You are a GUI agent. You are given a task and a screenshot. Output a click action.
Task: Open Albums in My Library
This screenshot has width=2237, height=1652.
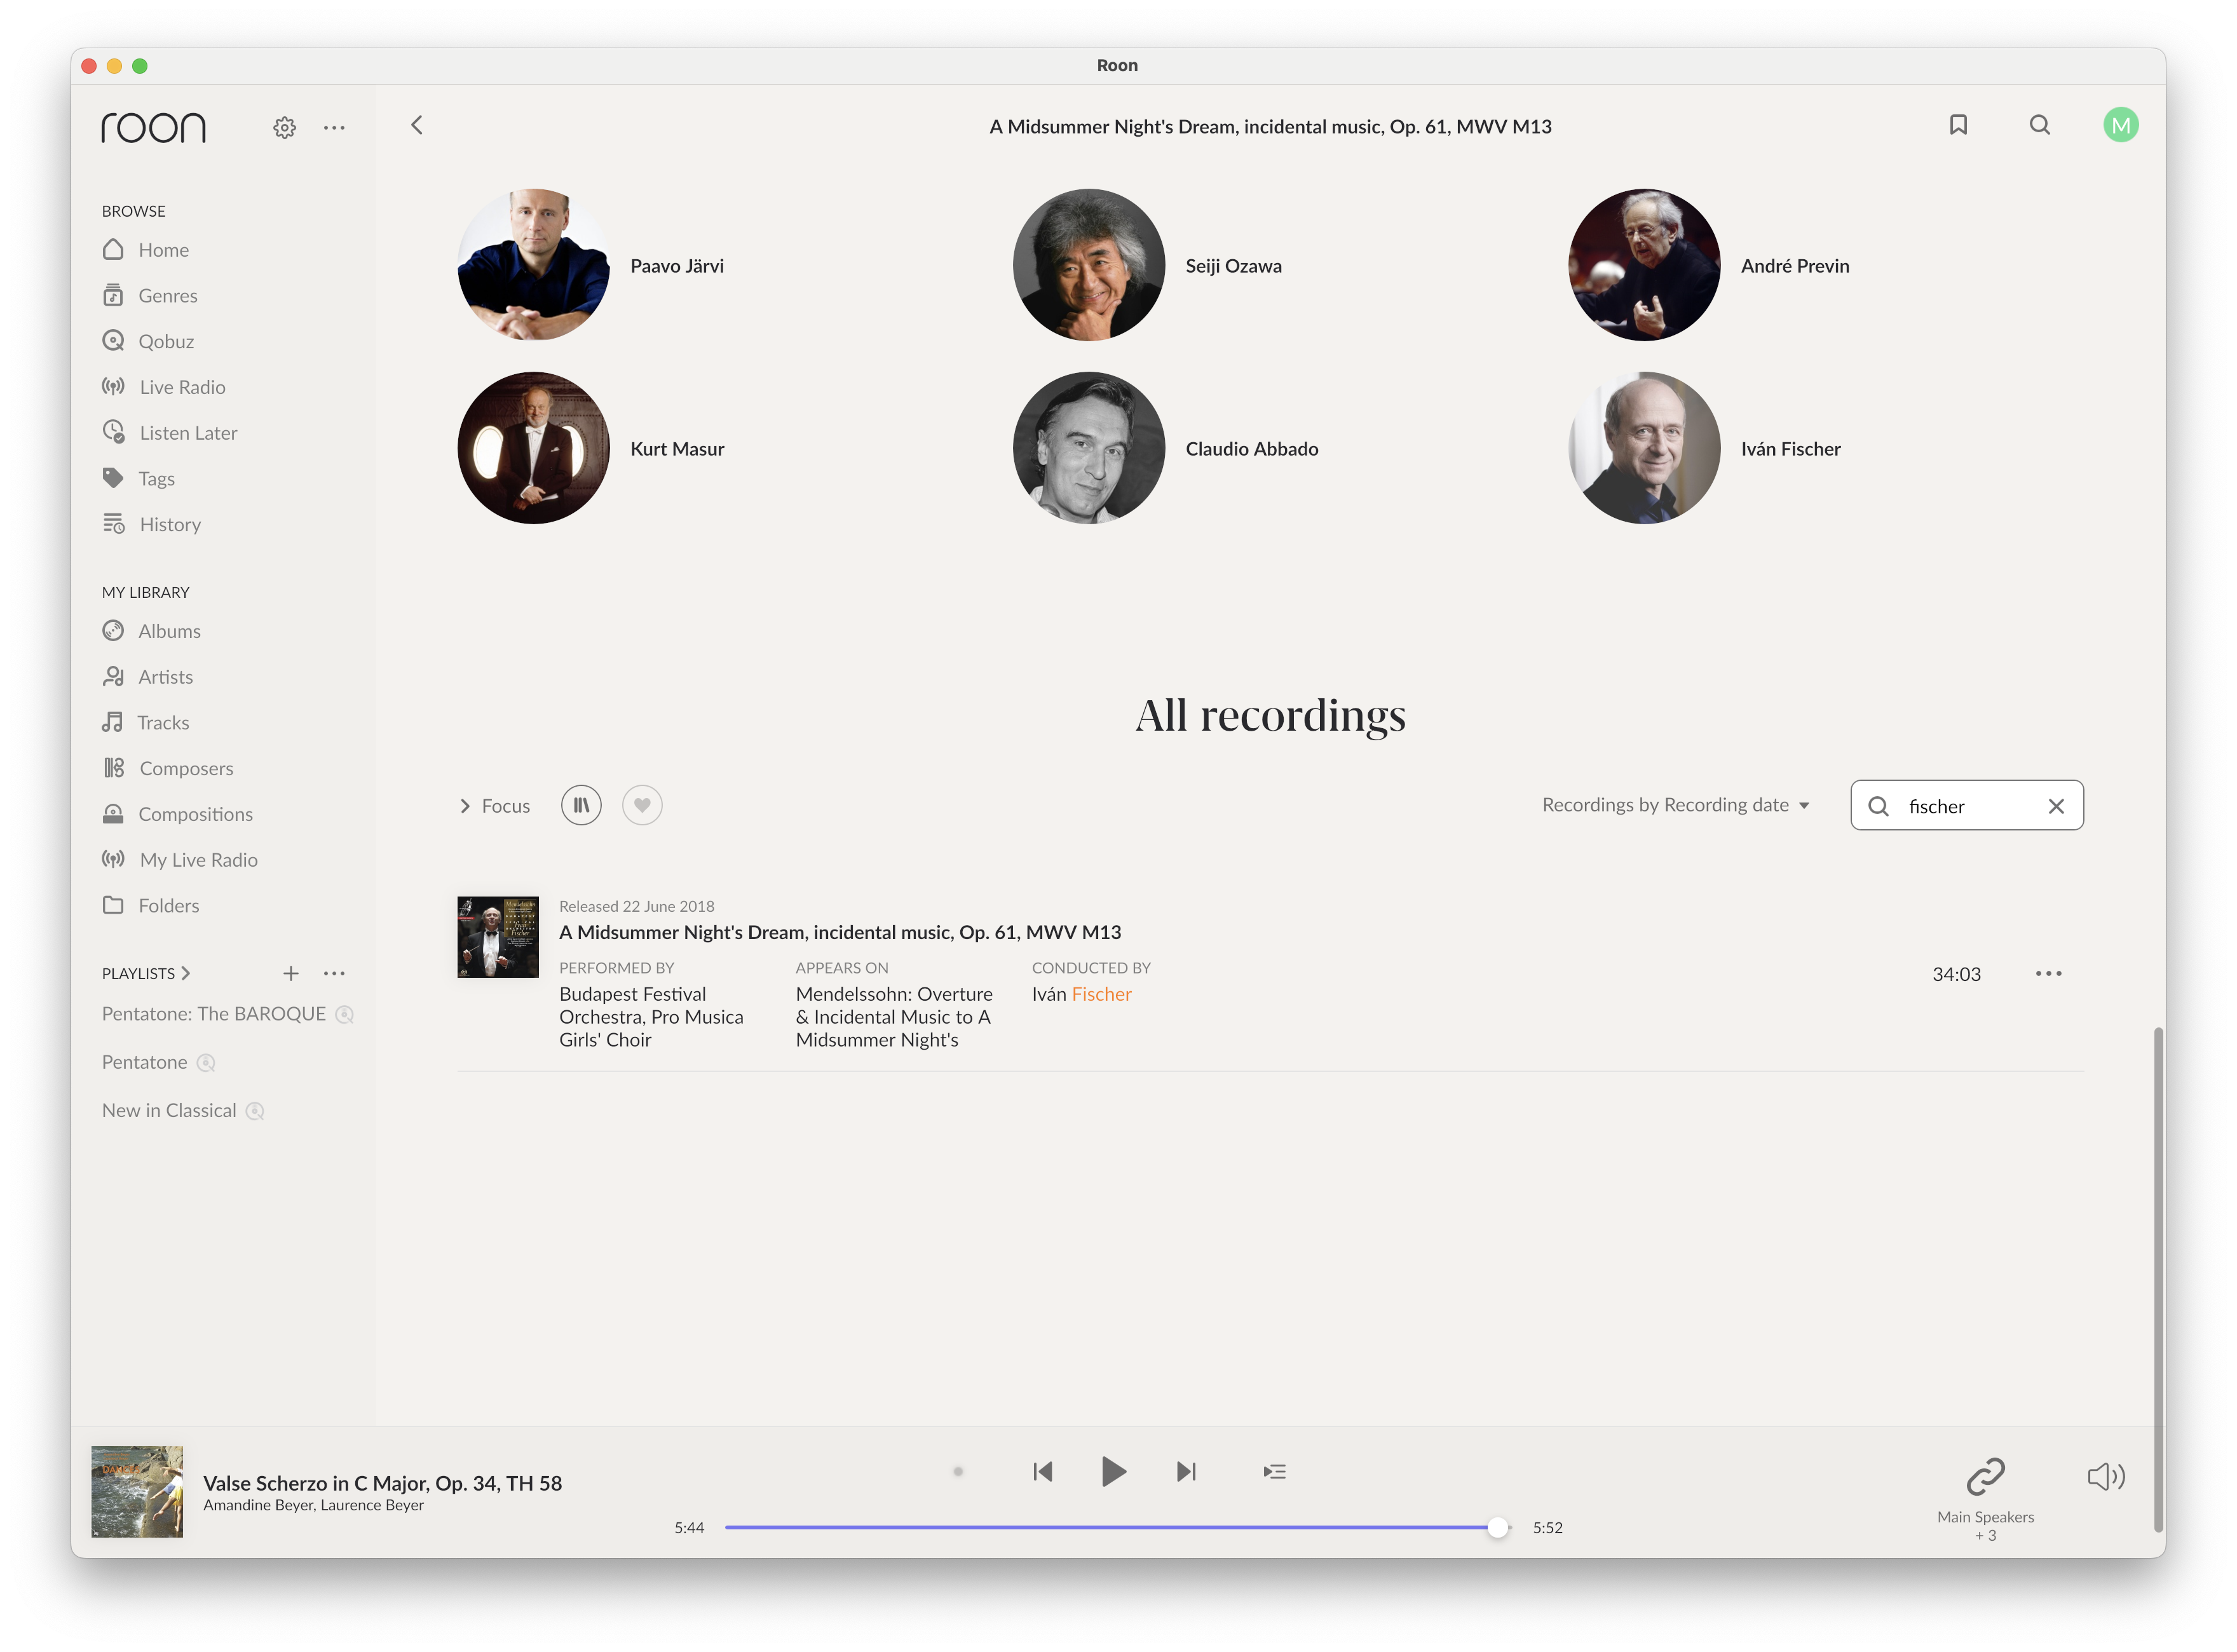[152, 631]
